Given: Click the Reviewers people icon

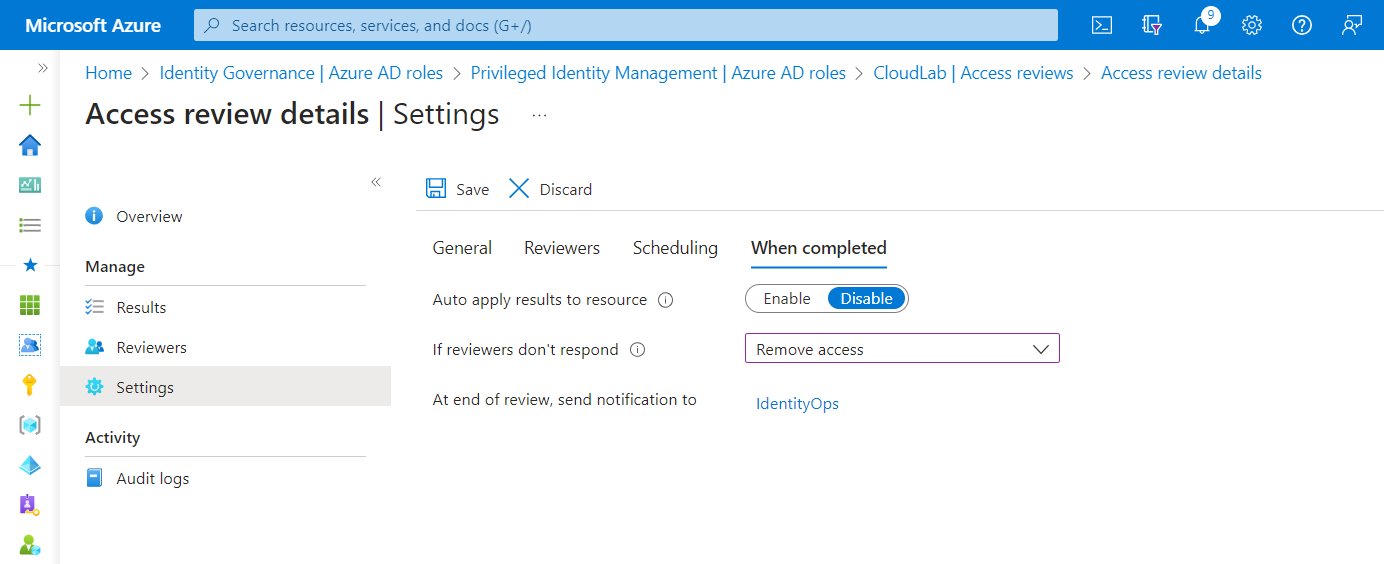Looking at the screenshot, I should coord(94,347).
